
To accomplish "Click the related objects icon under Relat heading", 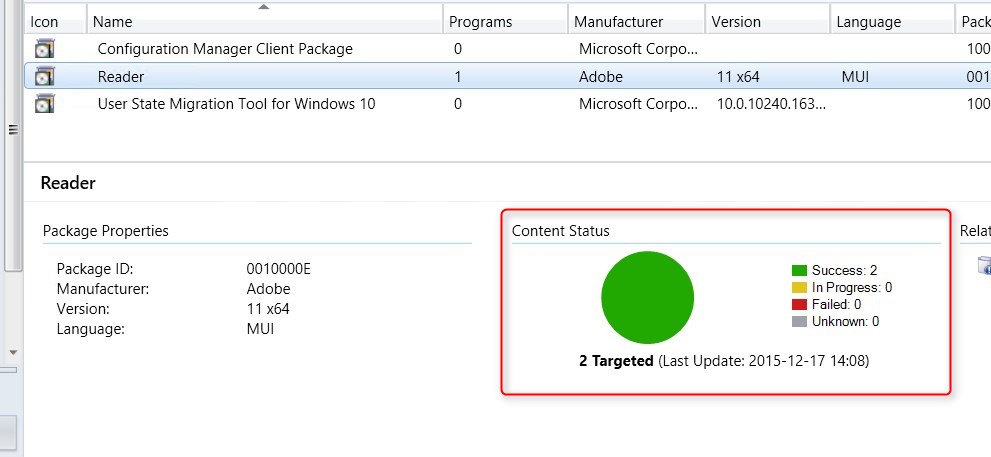I will [x=984, y=265].
